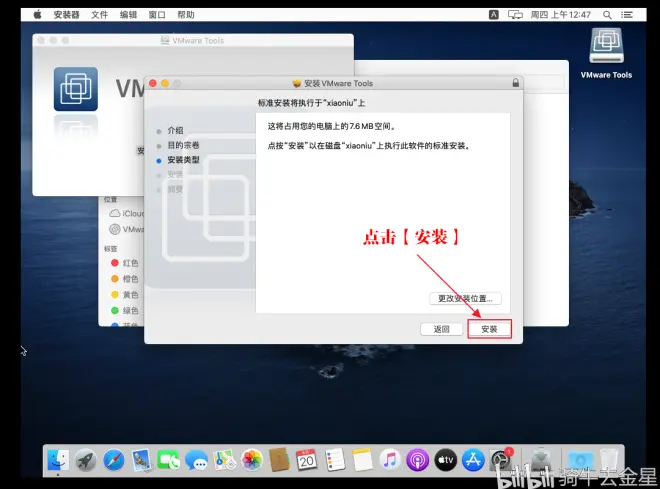Open Mail stamp icon in Dock
The width and height of the screenshot is (660, 489).
point(141,460)
